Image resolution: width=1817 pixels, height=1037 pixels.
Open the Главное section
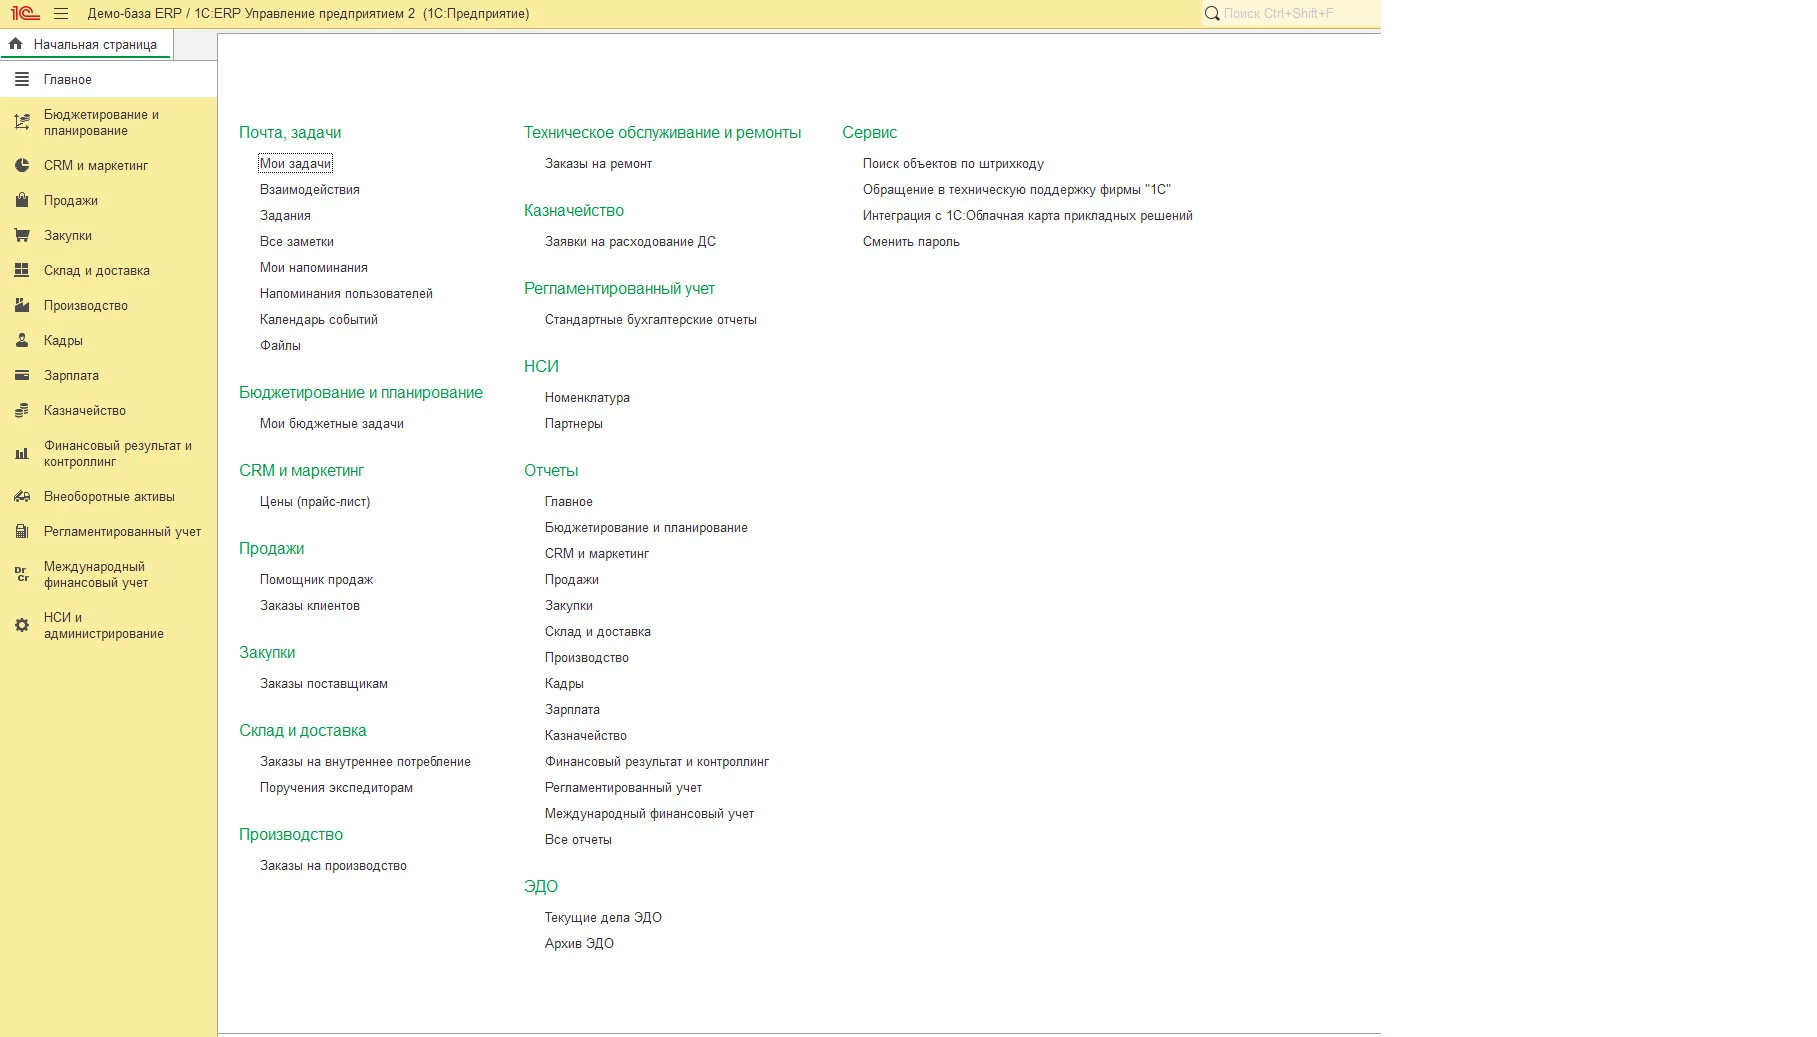[108, 79]
